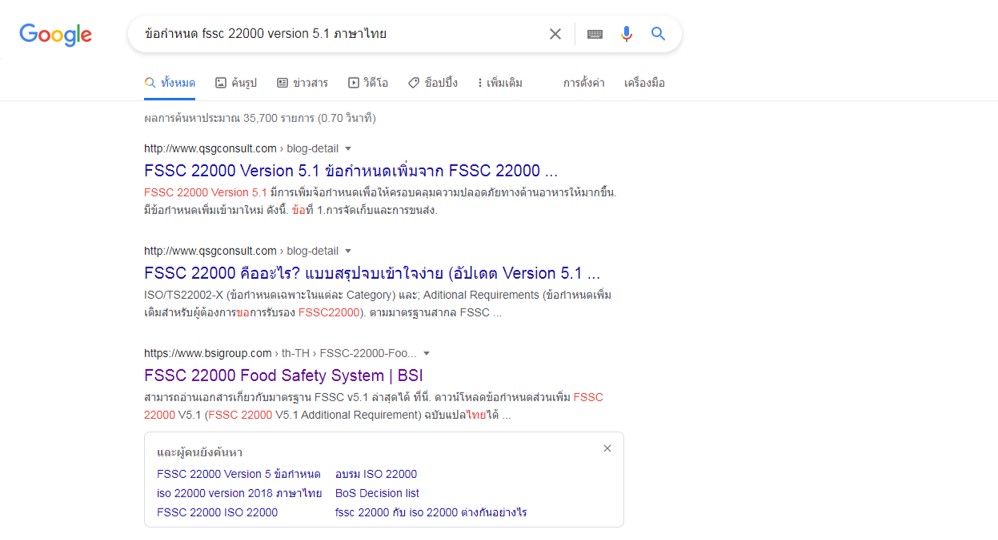This screenshot has width=998, height=540.
Task: Search 'อบรม ISO 22000' suggestion
Action: 376,474
